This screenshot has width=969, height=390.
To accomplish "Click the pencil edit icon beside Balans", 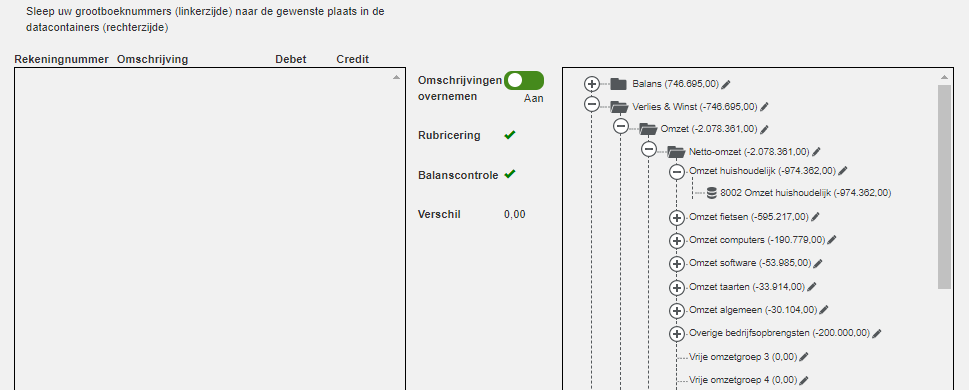I will [726, 84].
